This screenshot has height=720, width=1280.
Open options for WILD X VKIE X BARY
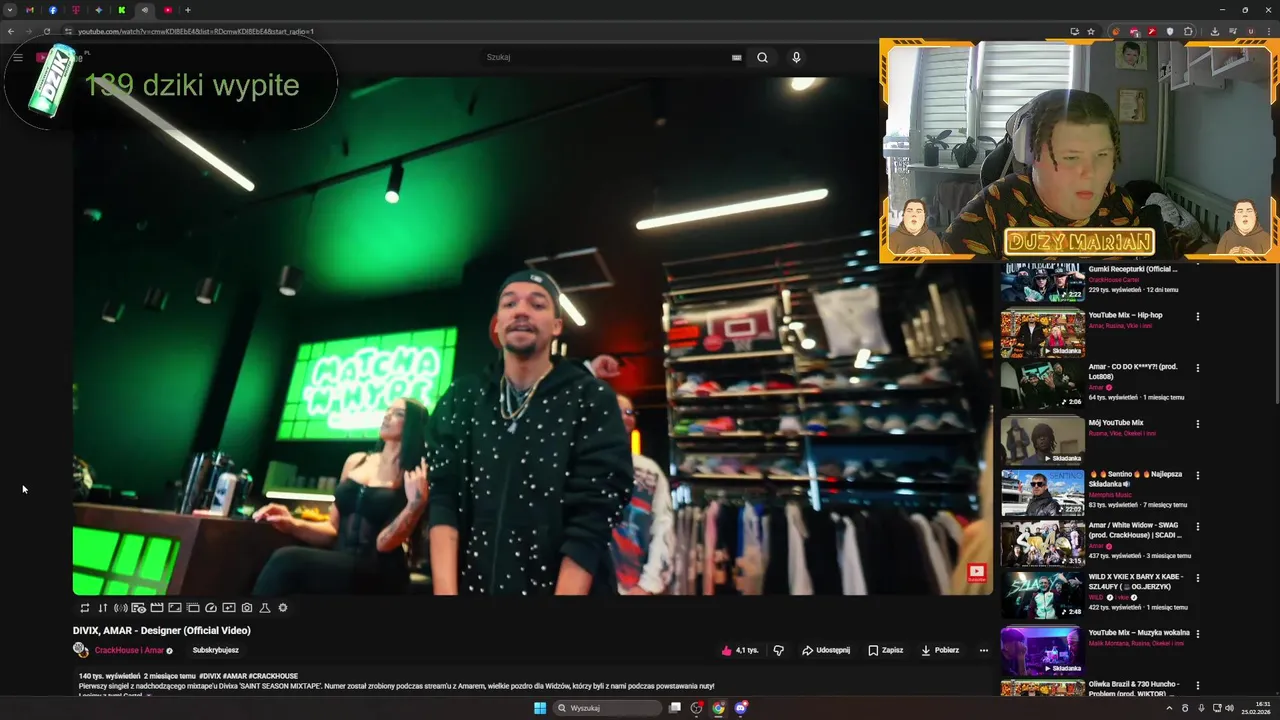[x=1197, y=579]
